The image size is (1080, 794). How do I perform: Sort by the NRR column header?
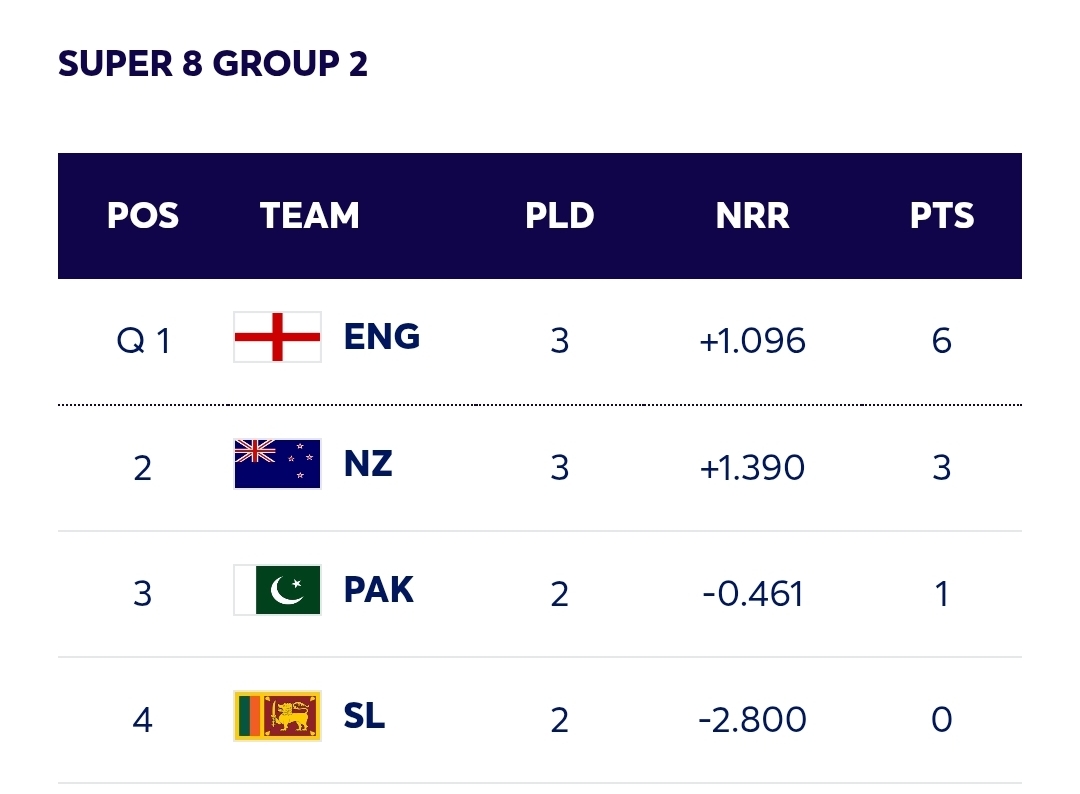(752, 216)
